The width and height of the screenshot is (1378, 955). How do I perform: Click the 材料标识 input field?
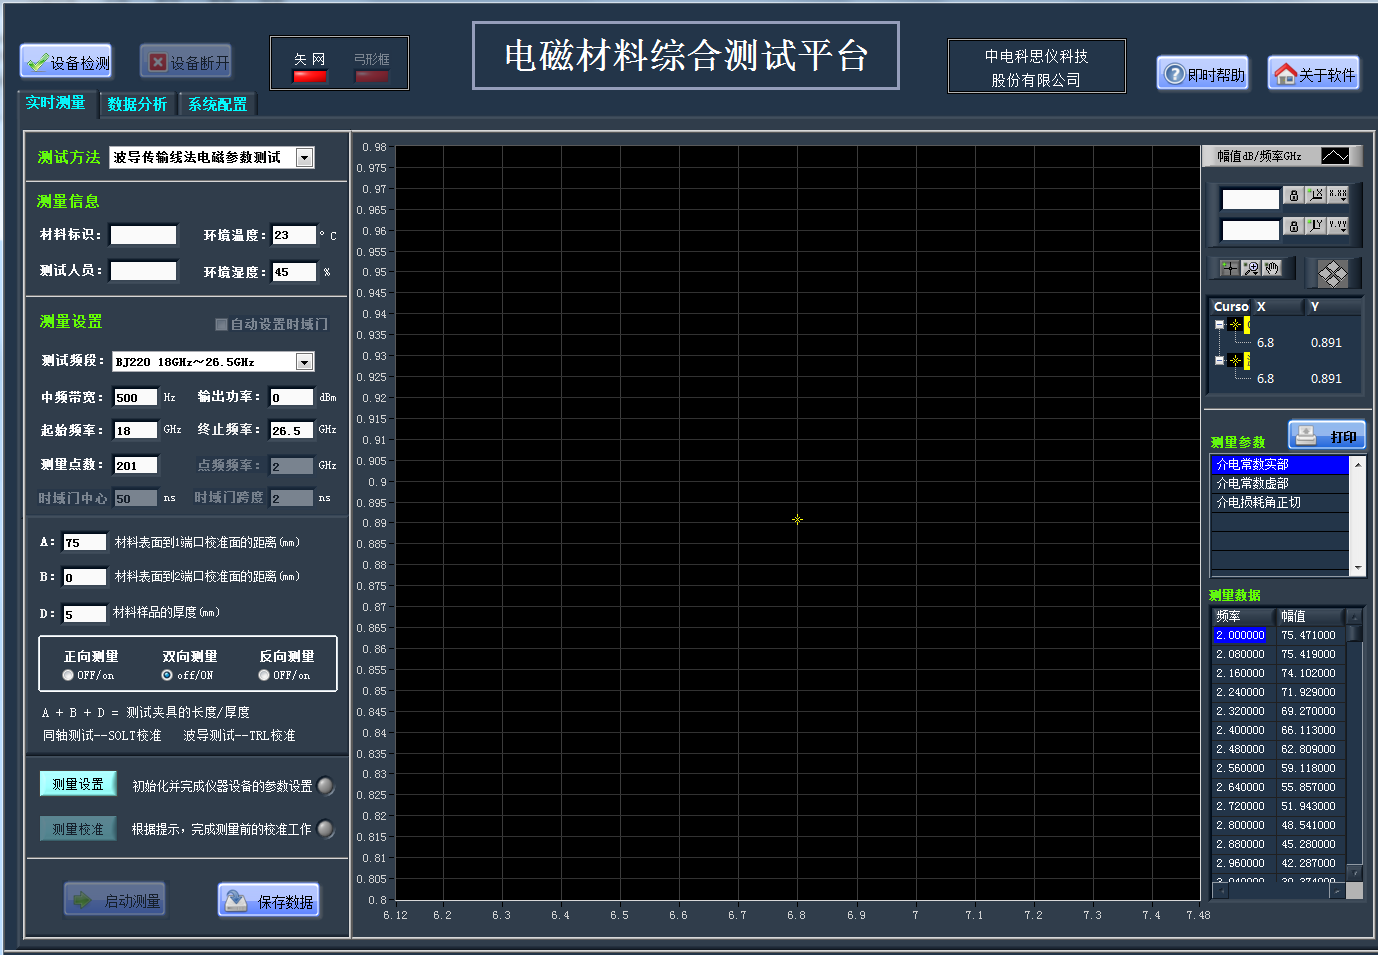[143, 235]
